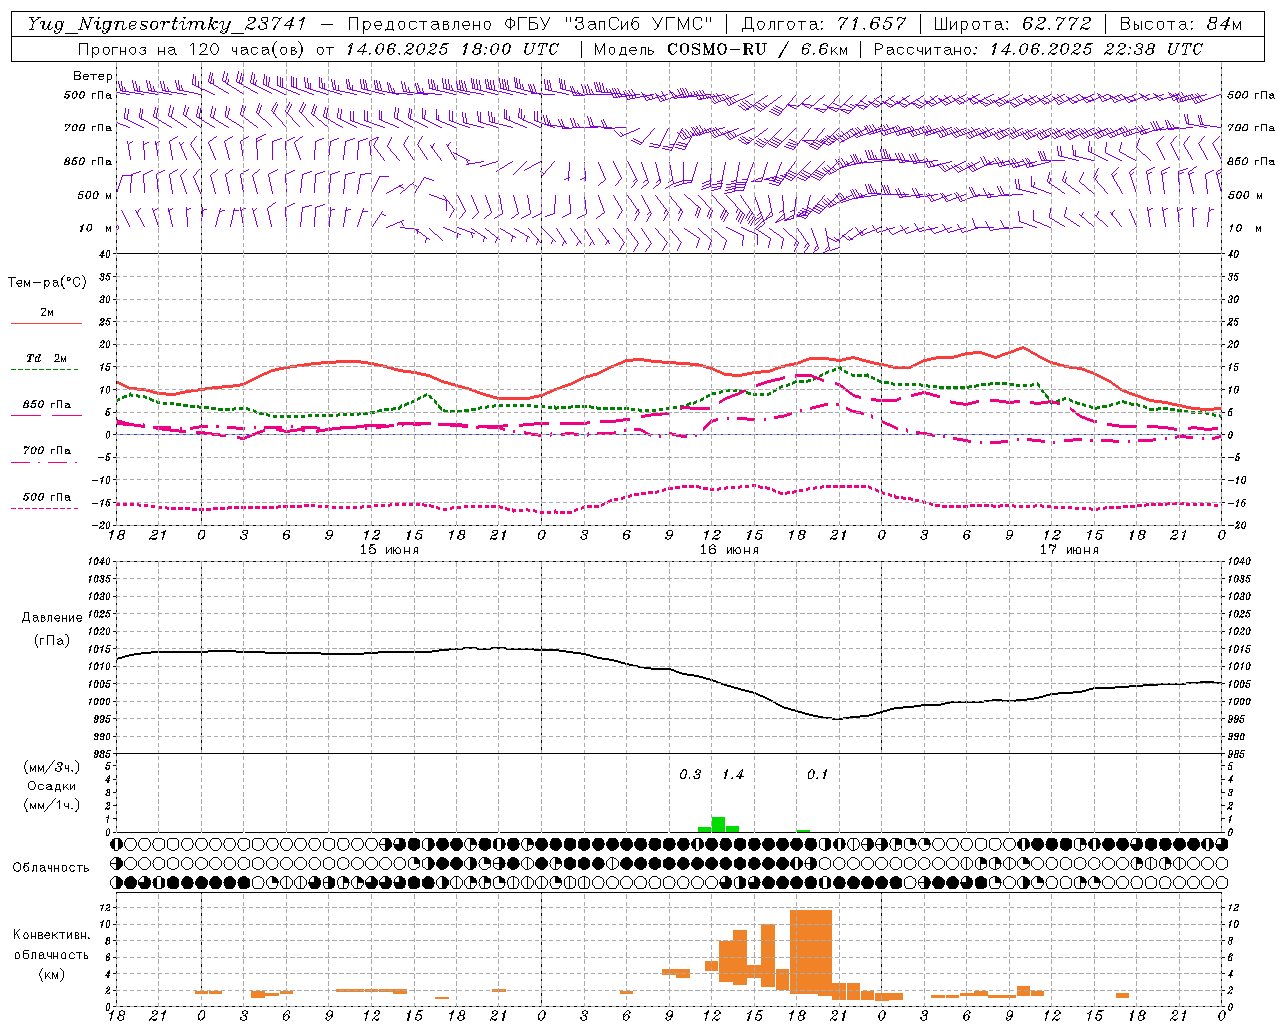Image resolution: width=1280 pixels, height=1024 pixels.
Task: Click the 0.1 precipitation amount value
Action: coord(818,775)
